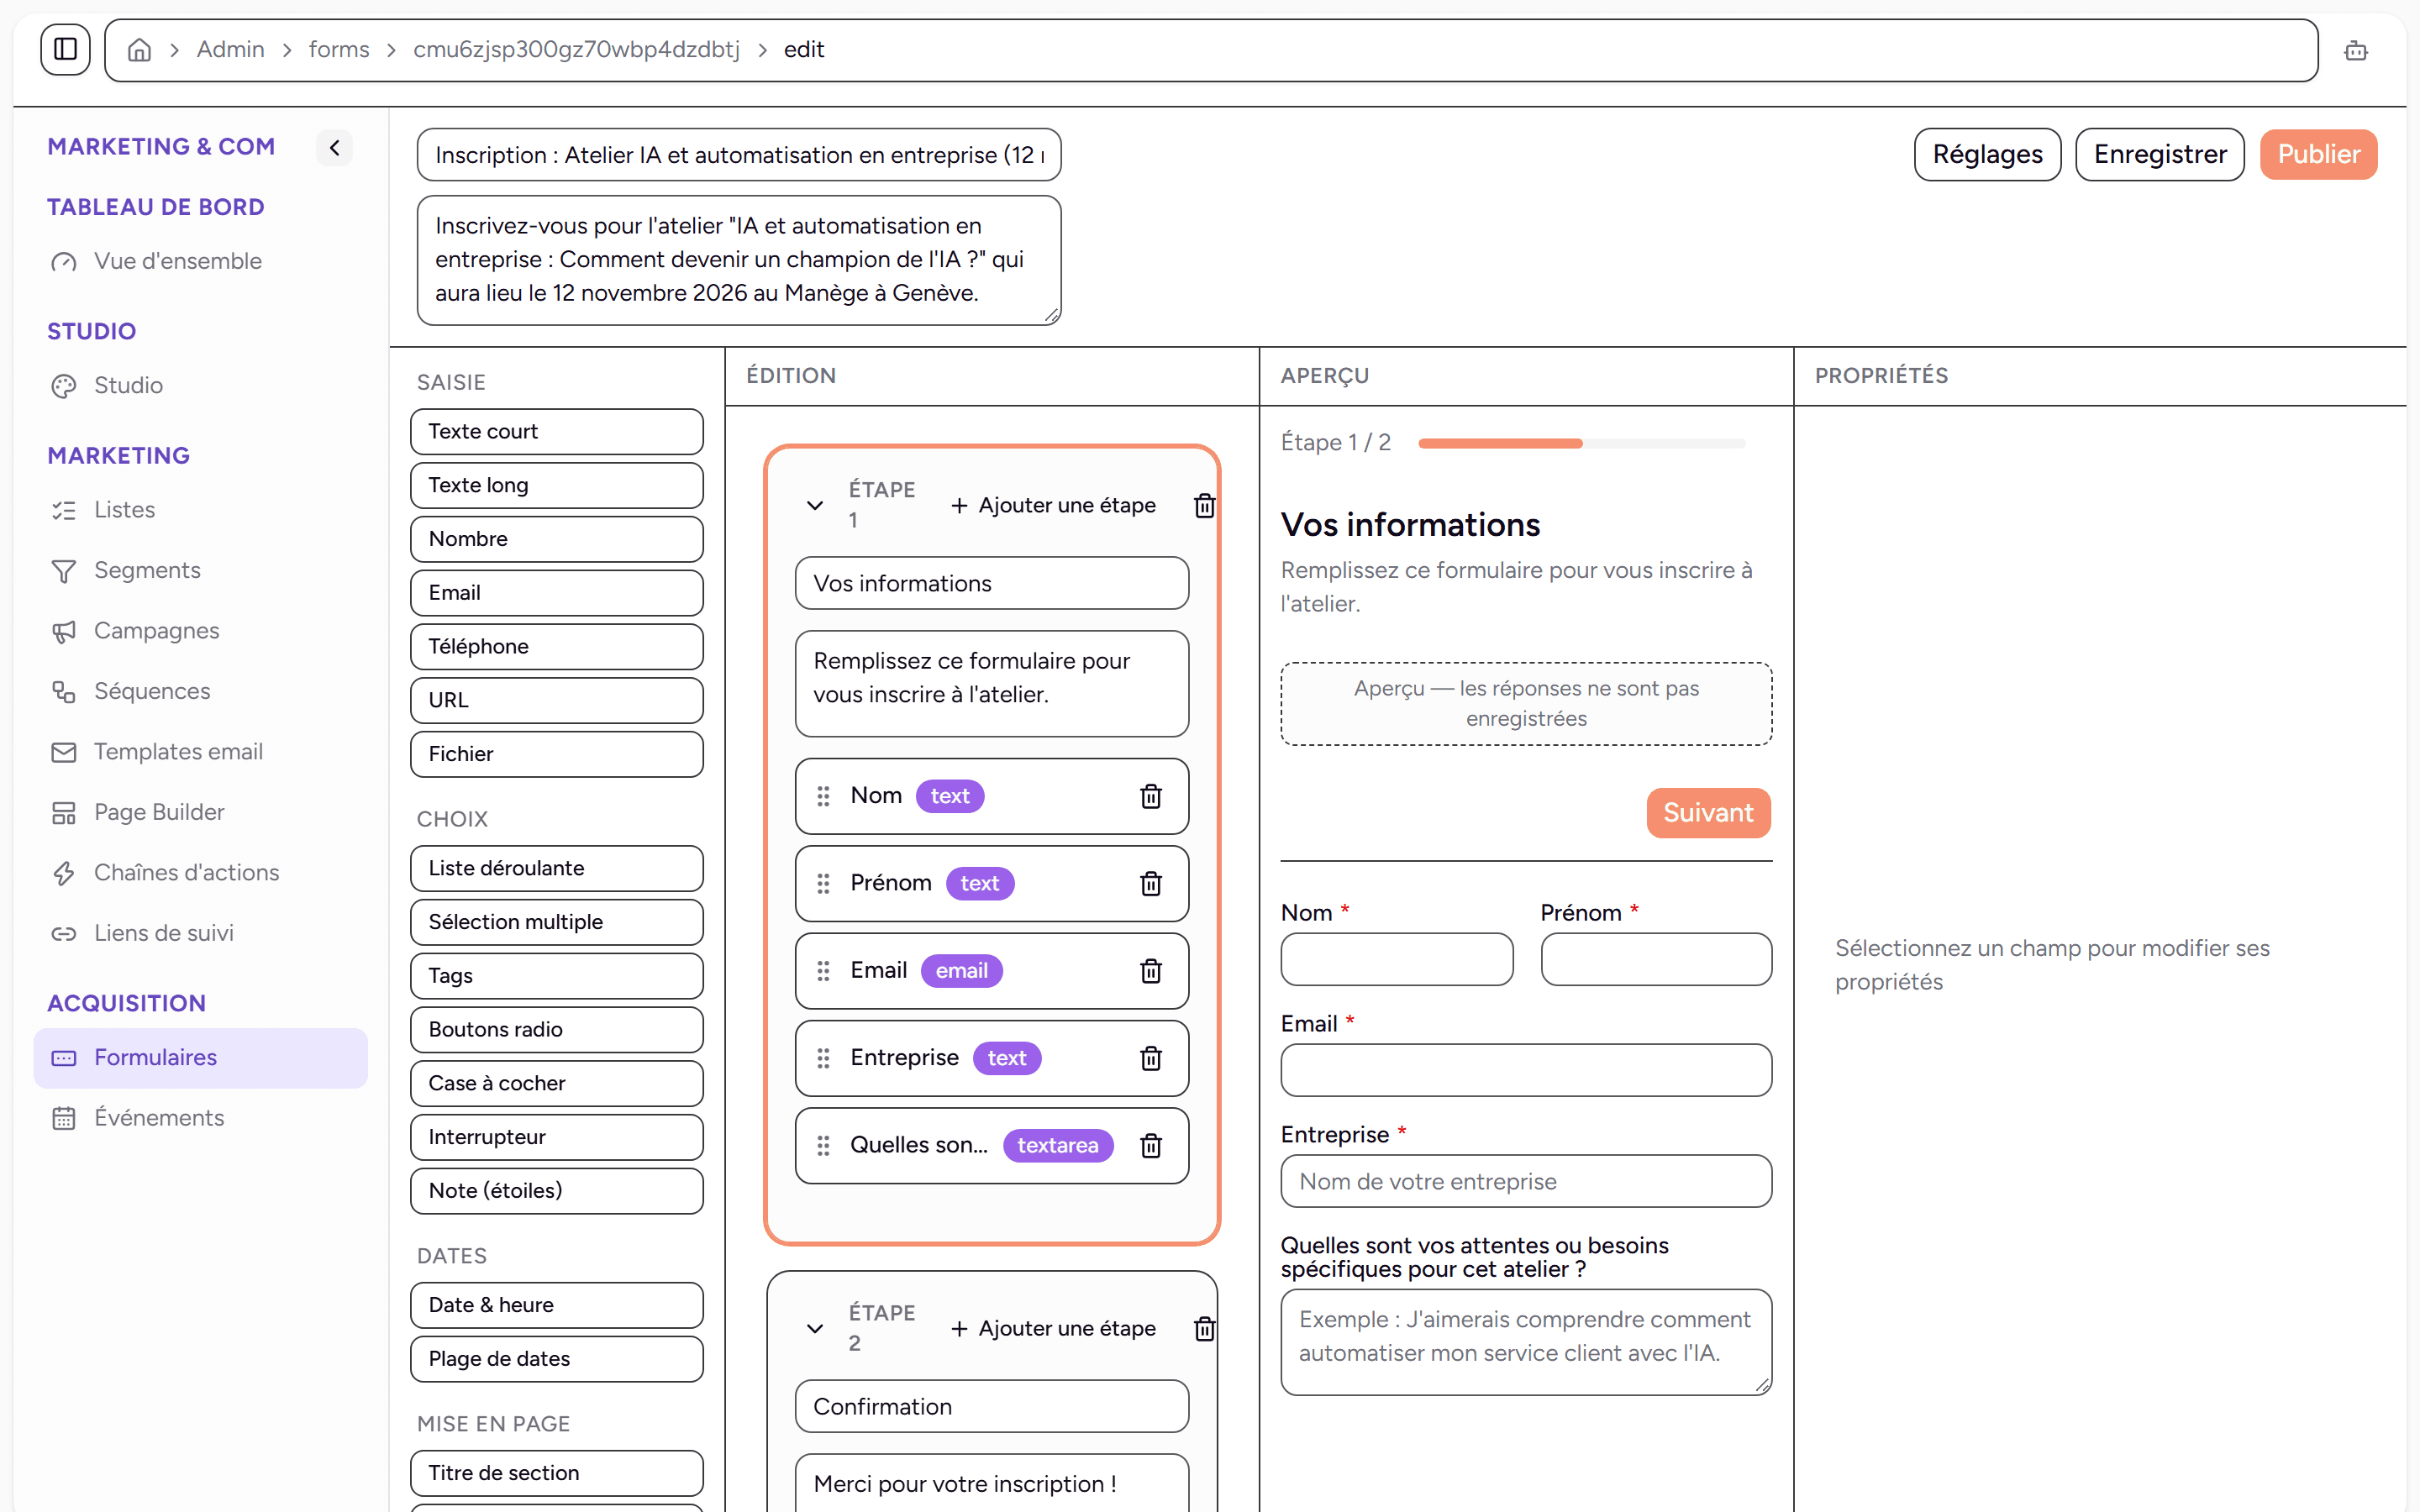Delete the Nom field
The image size is (2420, 1512).
click(1151, 796)
